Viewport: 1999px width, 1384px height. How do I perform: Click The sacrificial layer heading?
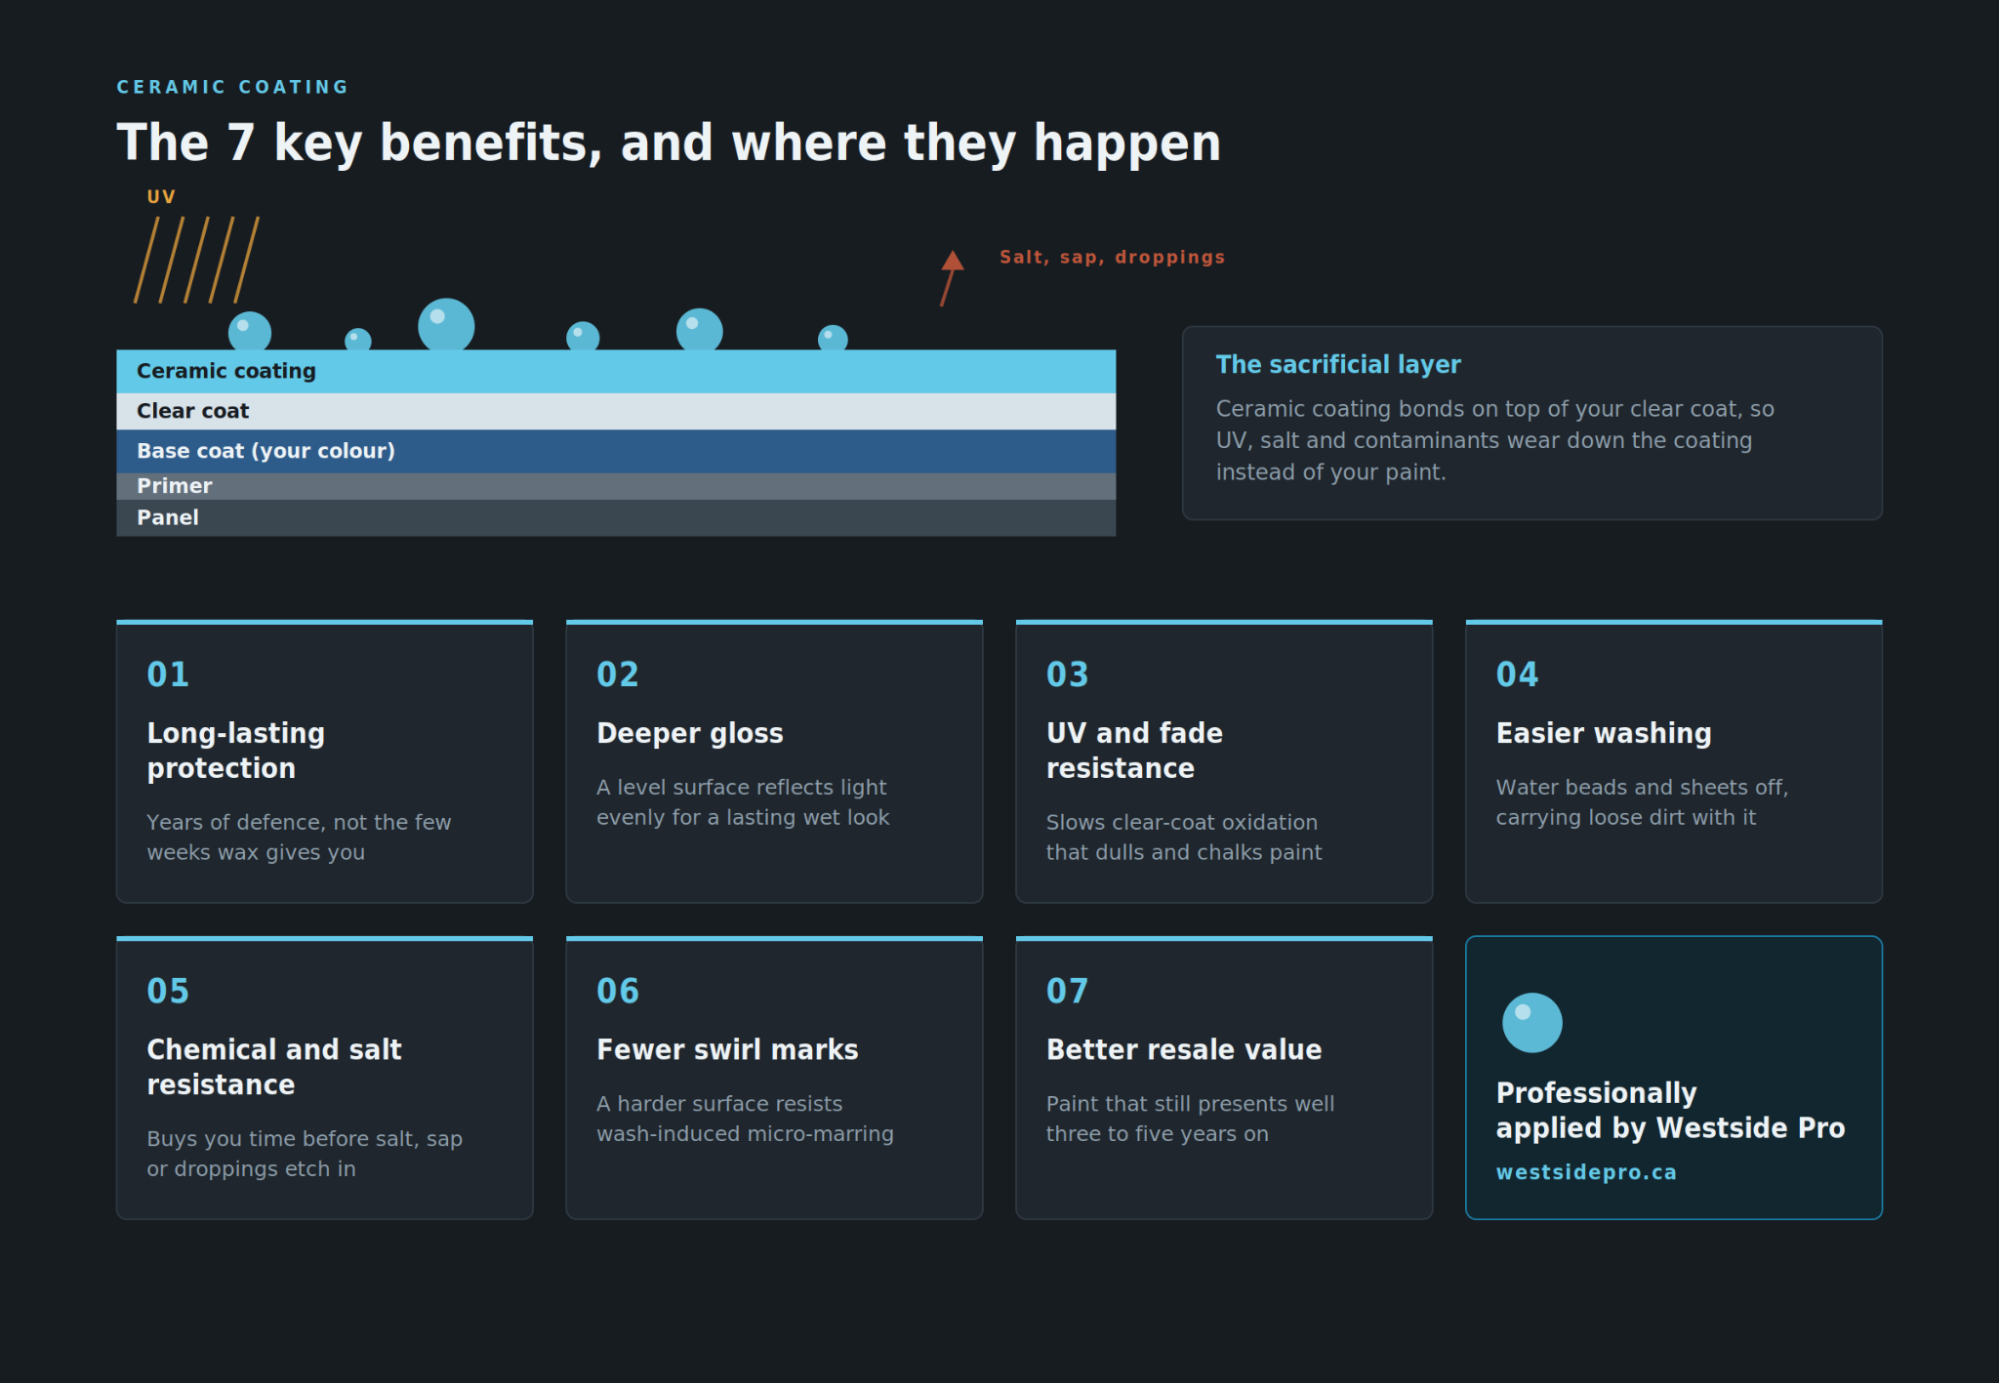pos(1338,365)
